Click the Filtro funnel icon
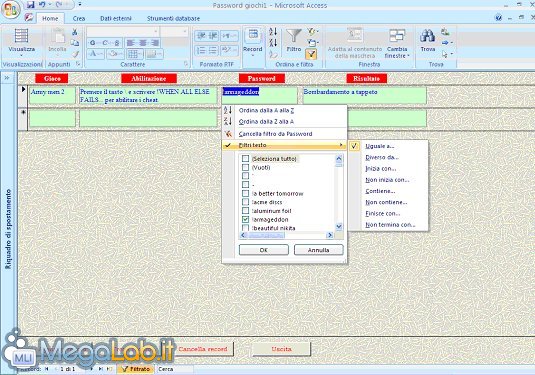Viewport: 535px width, 375px height. [294, 36]
